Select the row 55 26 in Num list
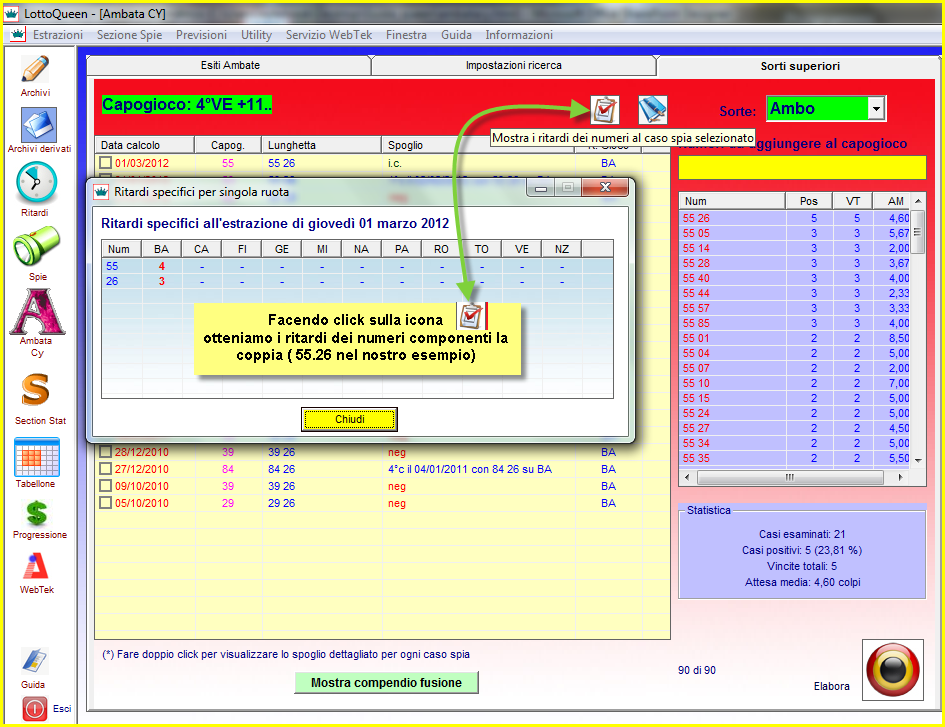The width and height of the screenshot is (945, 727). [794, 218]
